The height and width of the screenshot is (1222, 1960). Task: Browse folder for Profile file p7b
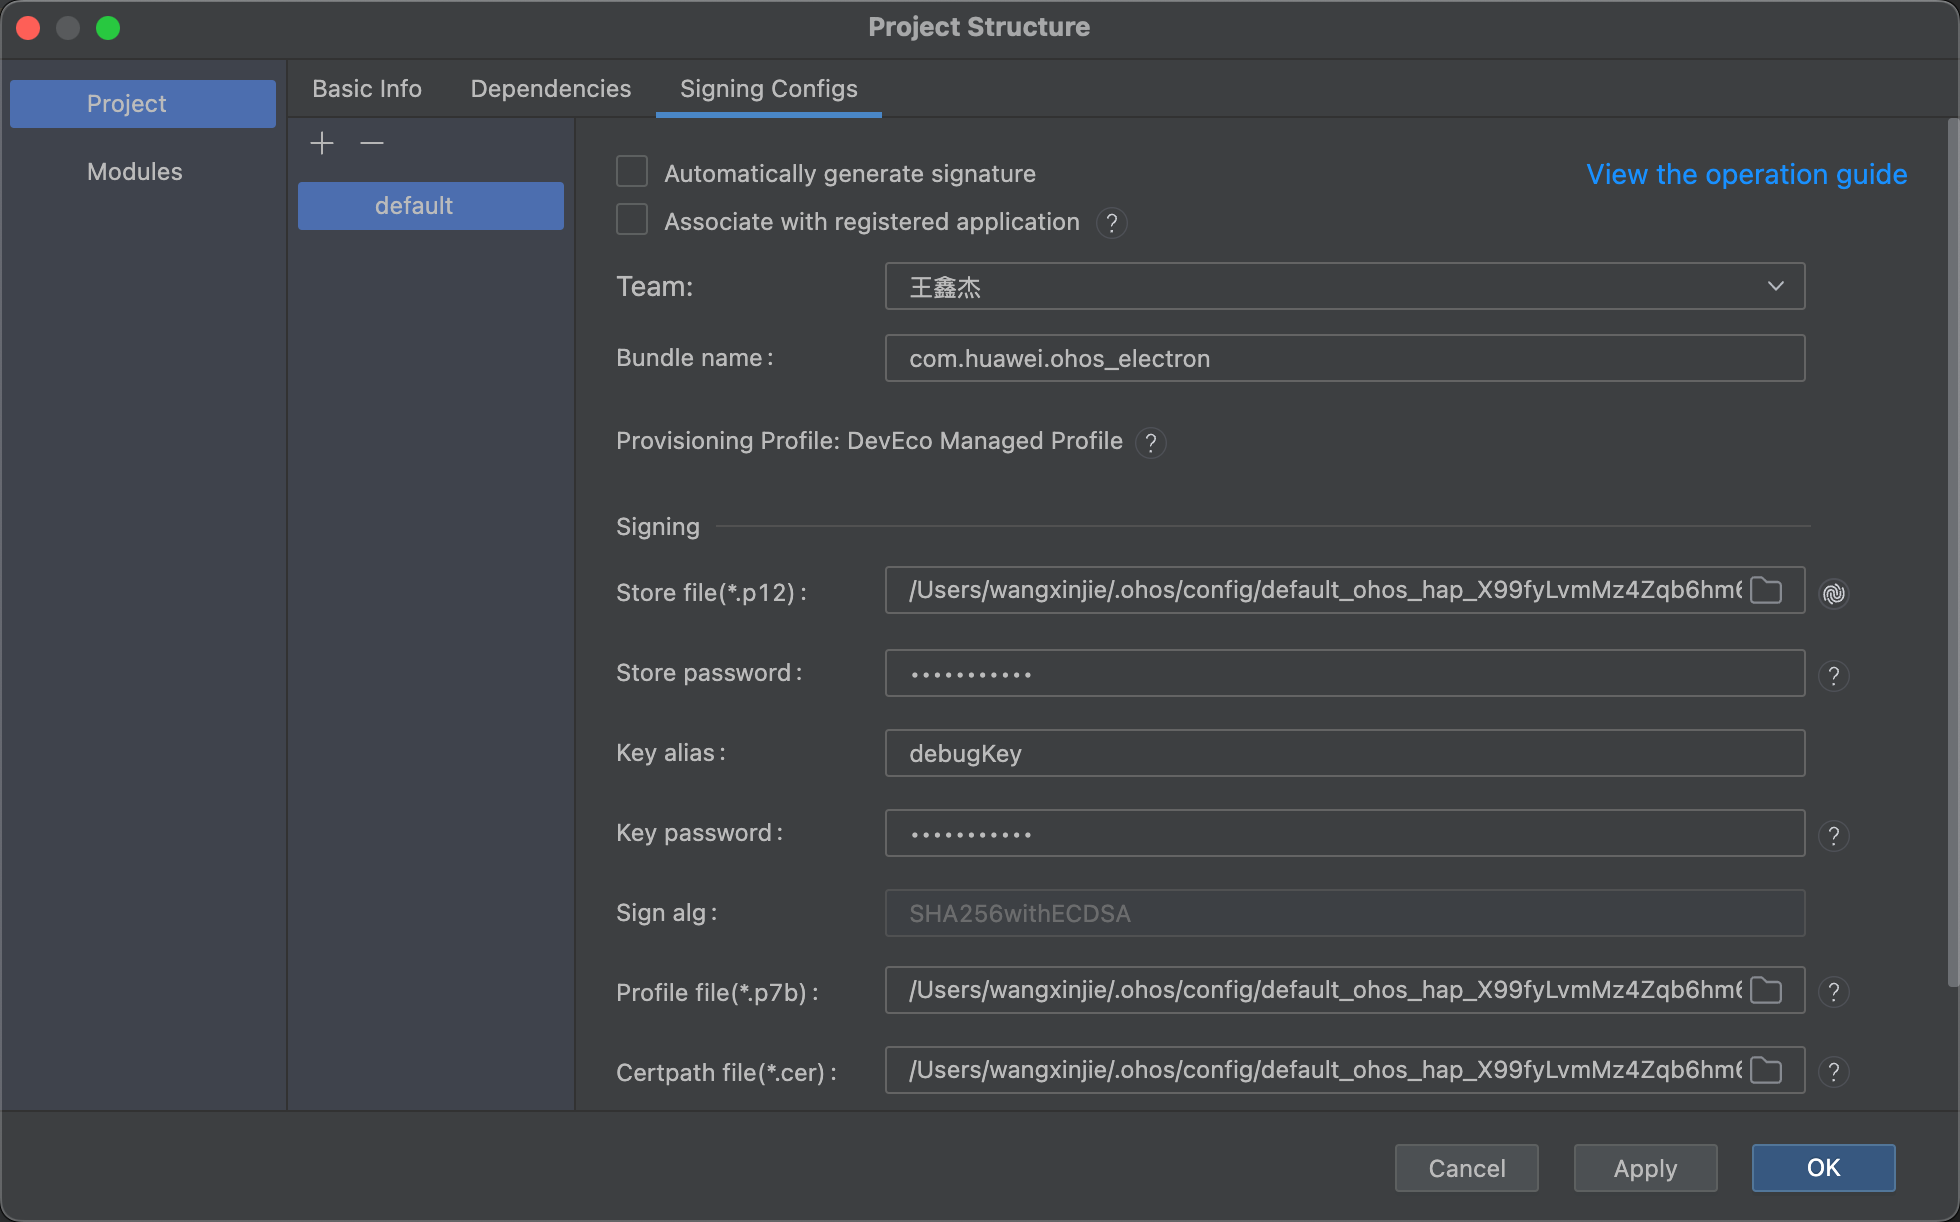pos(1766,991)
